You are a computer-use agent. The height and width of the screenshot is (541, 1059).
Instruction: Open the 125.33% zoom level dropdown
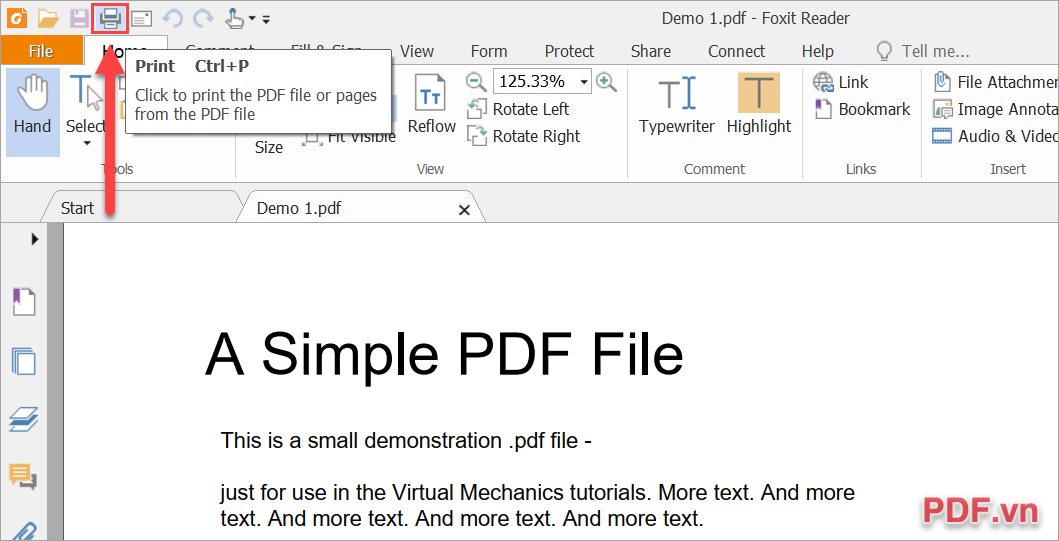584,82
